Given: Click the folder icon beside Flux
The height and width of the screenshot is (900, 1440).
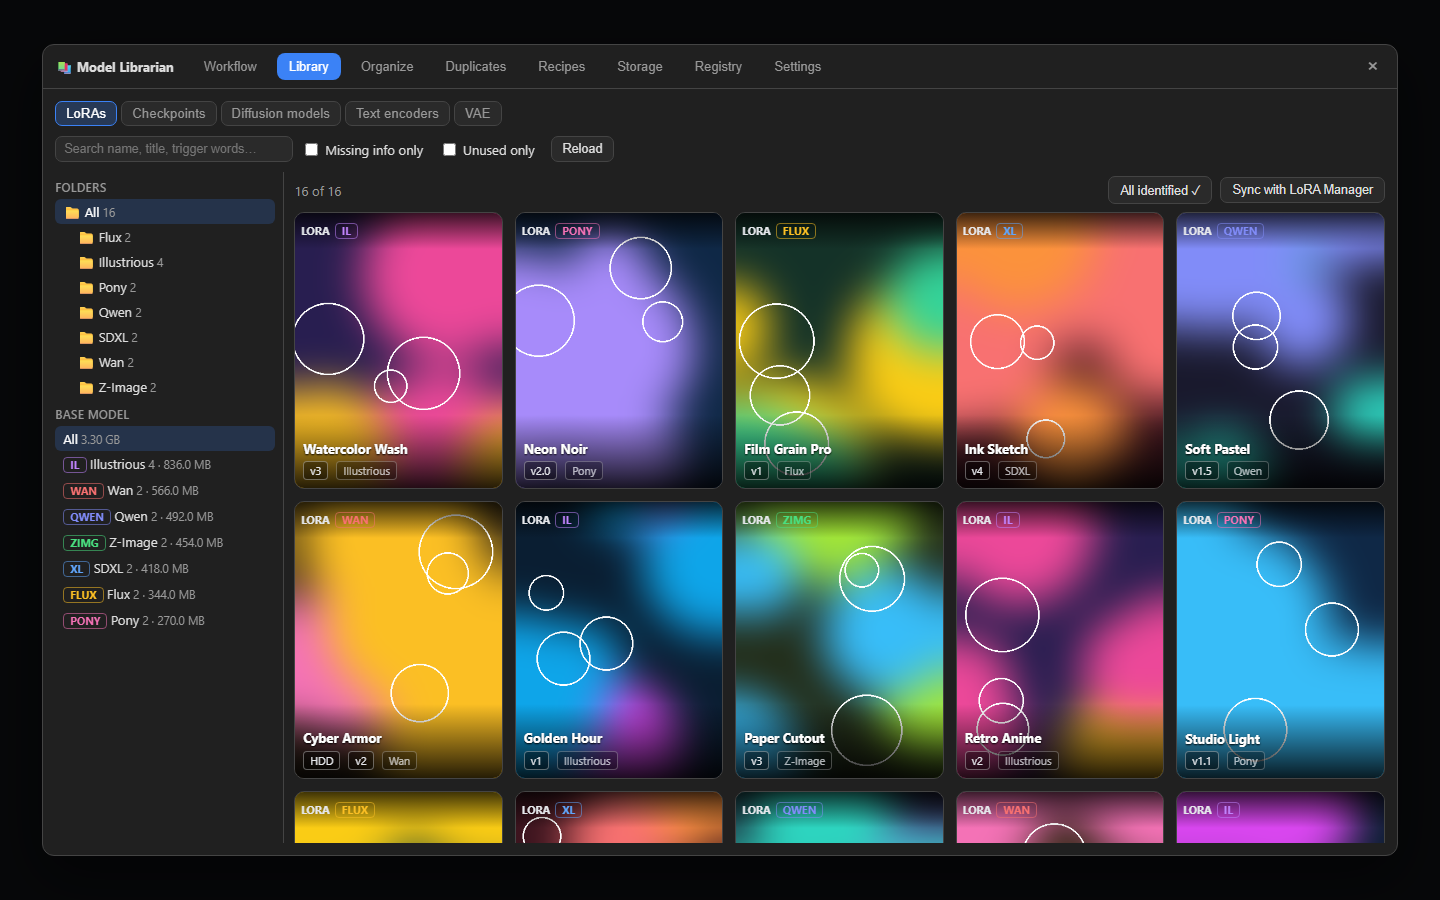Looking at the screenshot, I should coord(86,238).
